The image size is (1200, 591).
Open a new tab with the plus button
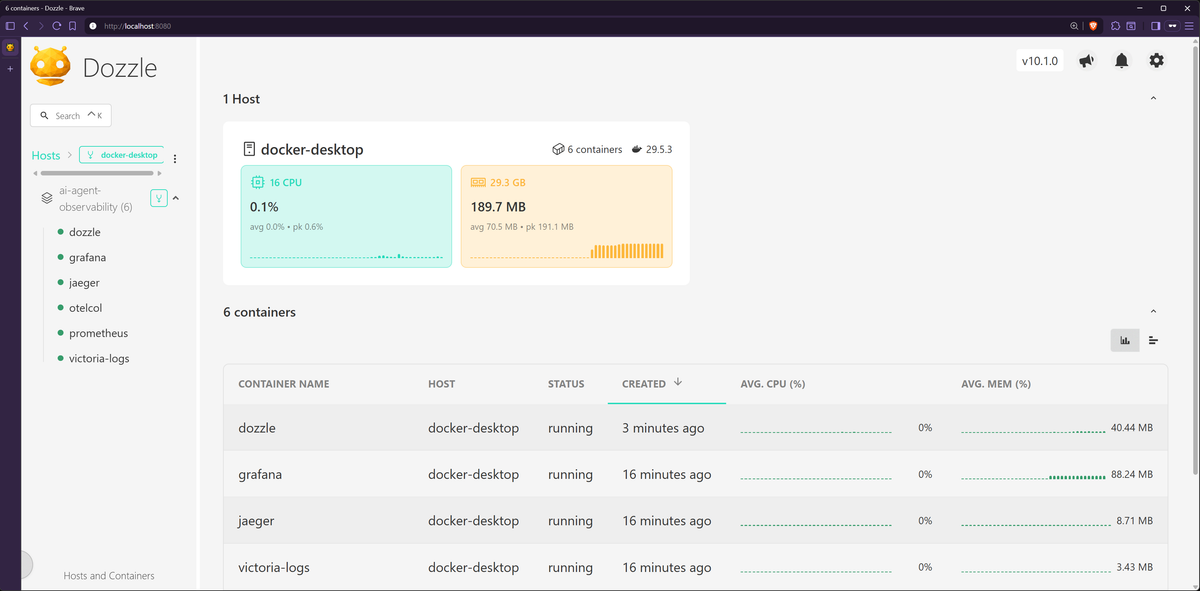11,69
